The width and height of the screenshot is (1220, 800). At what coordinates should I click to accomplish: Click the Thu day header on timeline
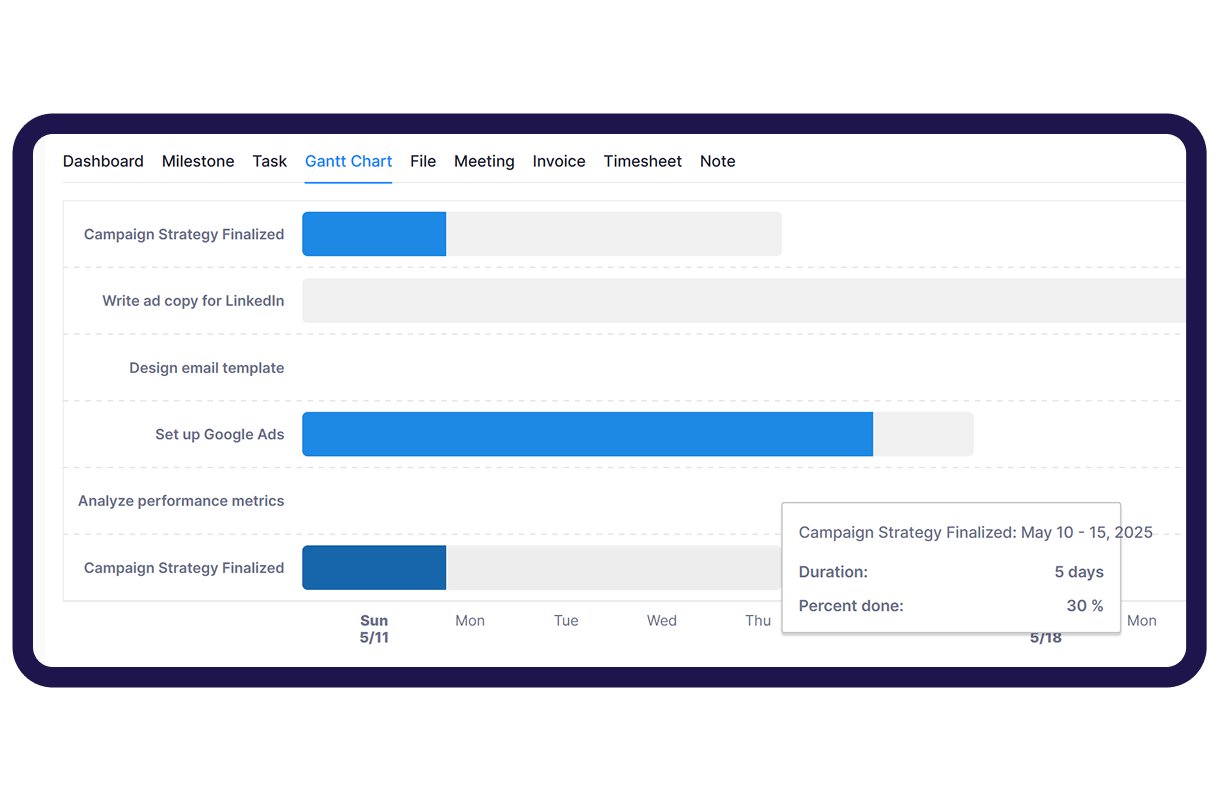click(x=758, y=621)
